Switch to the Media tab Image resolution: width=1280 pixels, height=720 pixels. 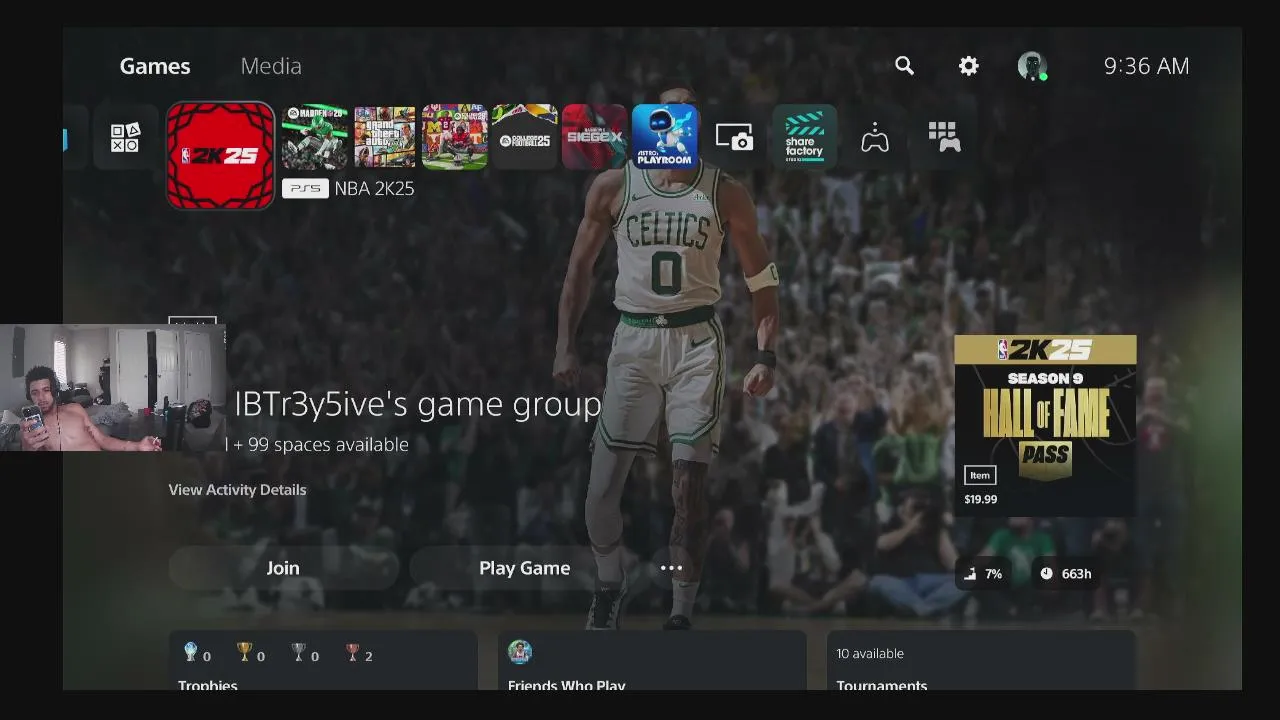pyautogui.click(x=271, y=66)
